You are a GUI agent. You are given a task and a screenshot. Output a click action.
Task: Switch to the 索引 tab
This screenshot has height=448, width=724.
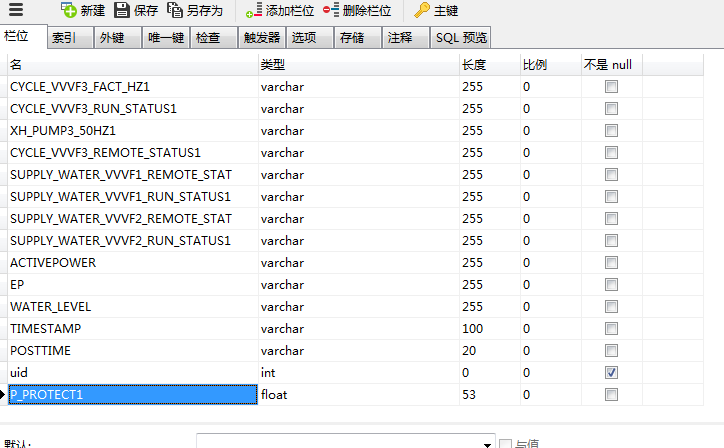[63, 38]
